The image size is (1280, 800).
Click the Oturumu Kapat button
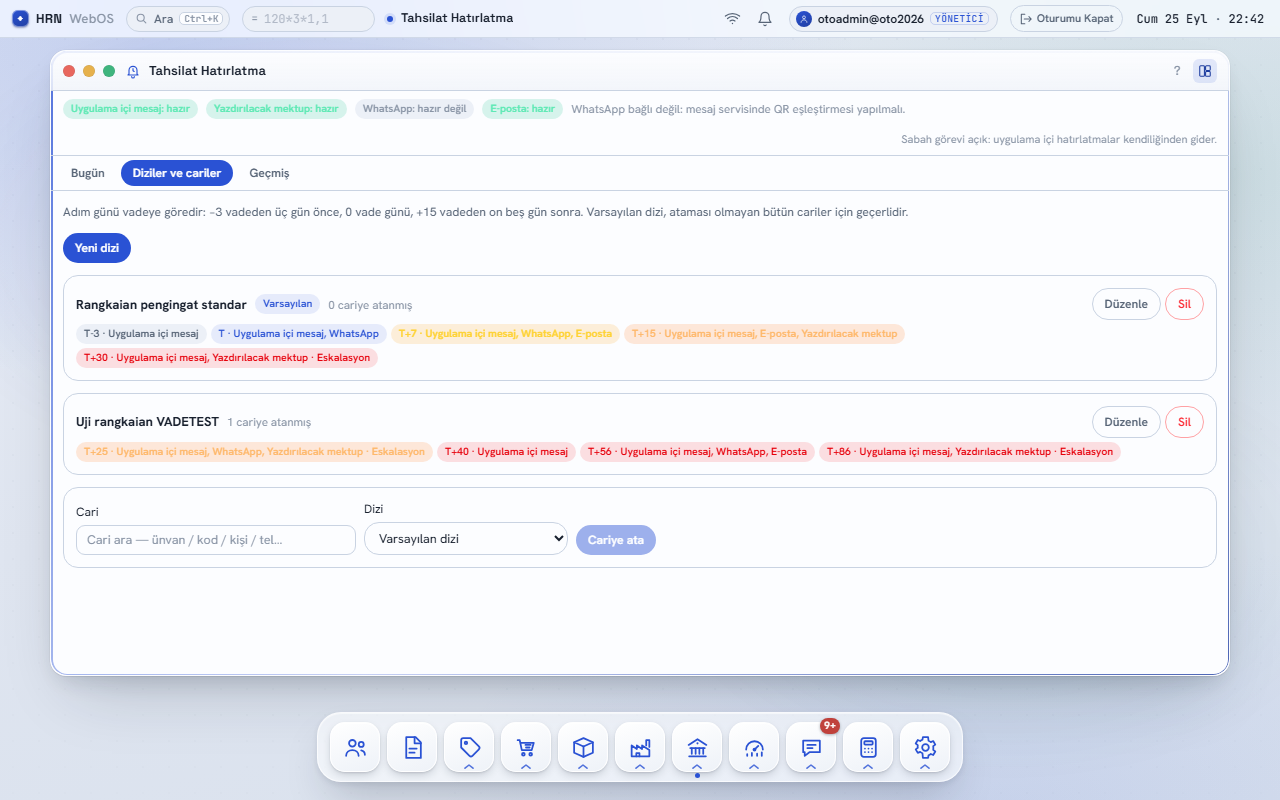[x=1066, y=19]
